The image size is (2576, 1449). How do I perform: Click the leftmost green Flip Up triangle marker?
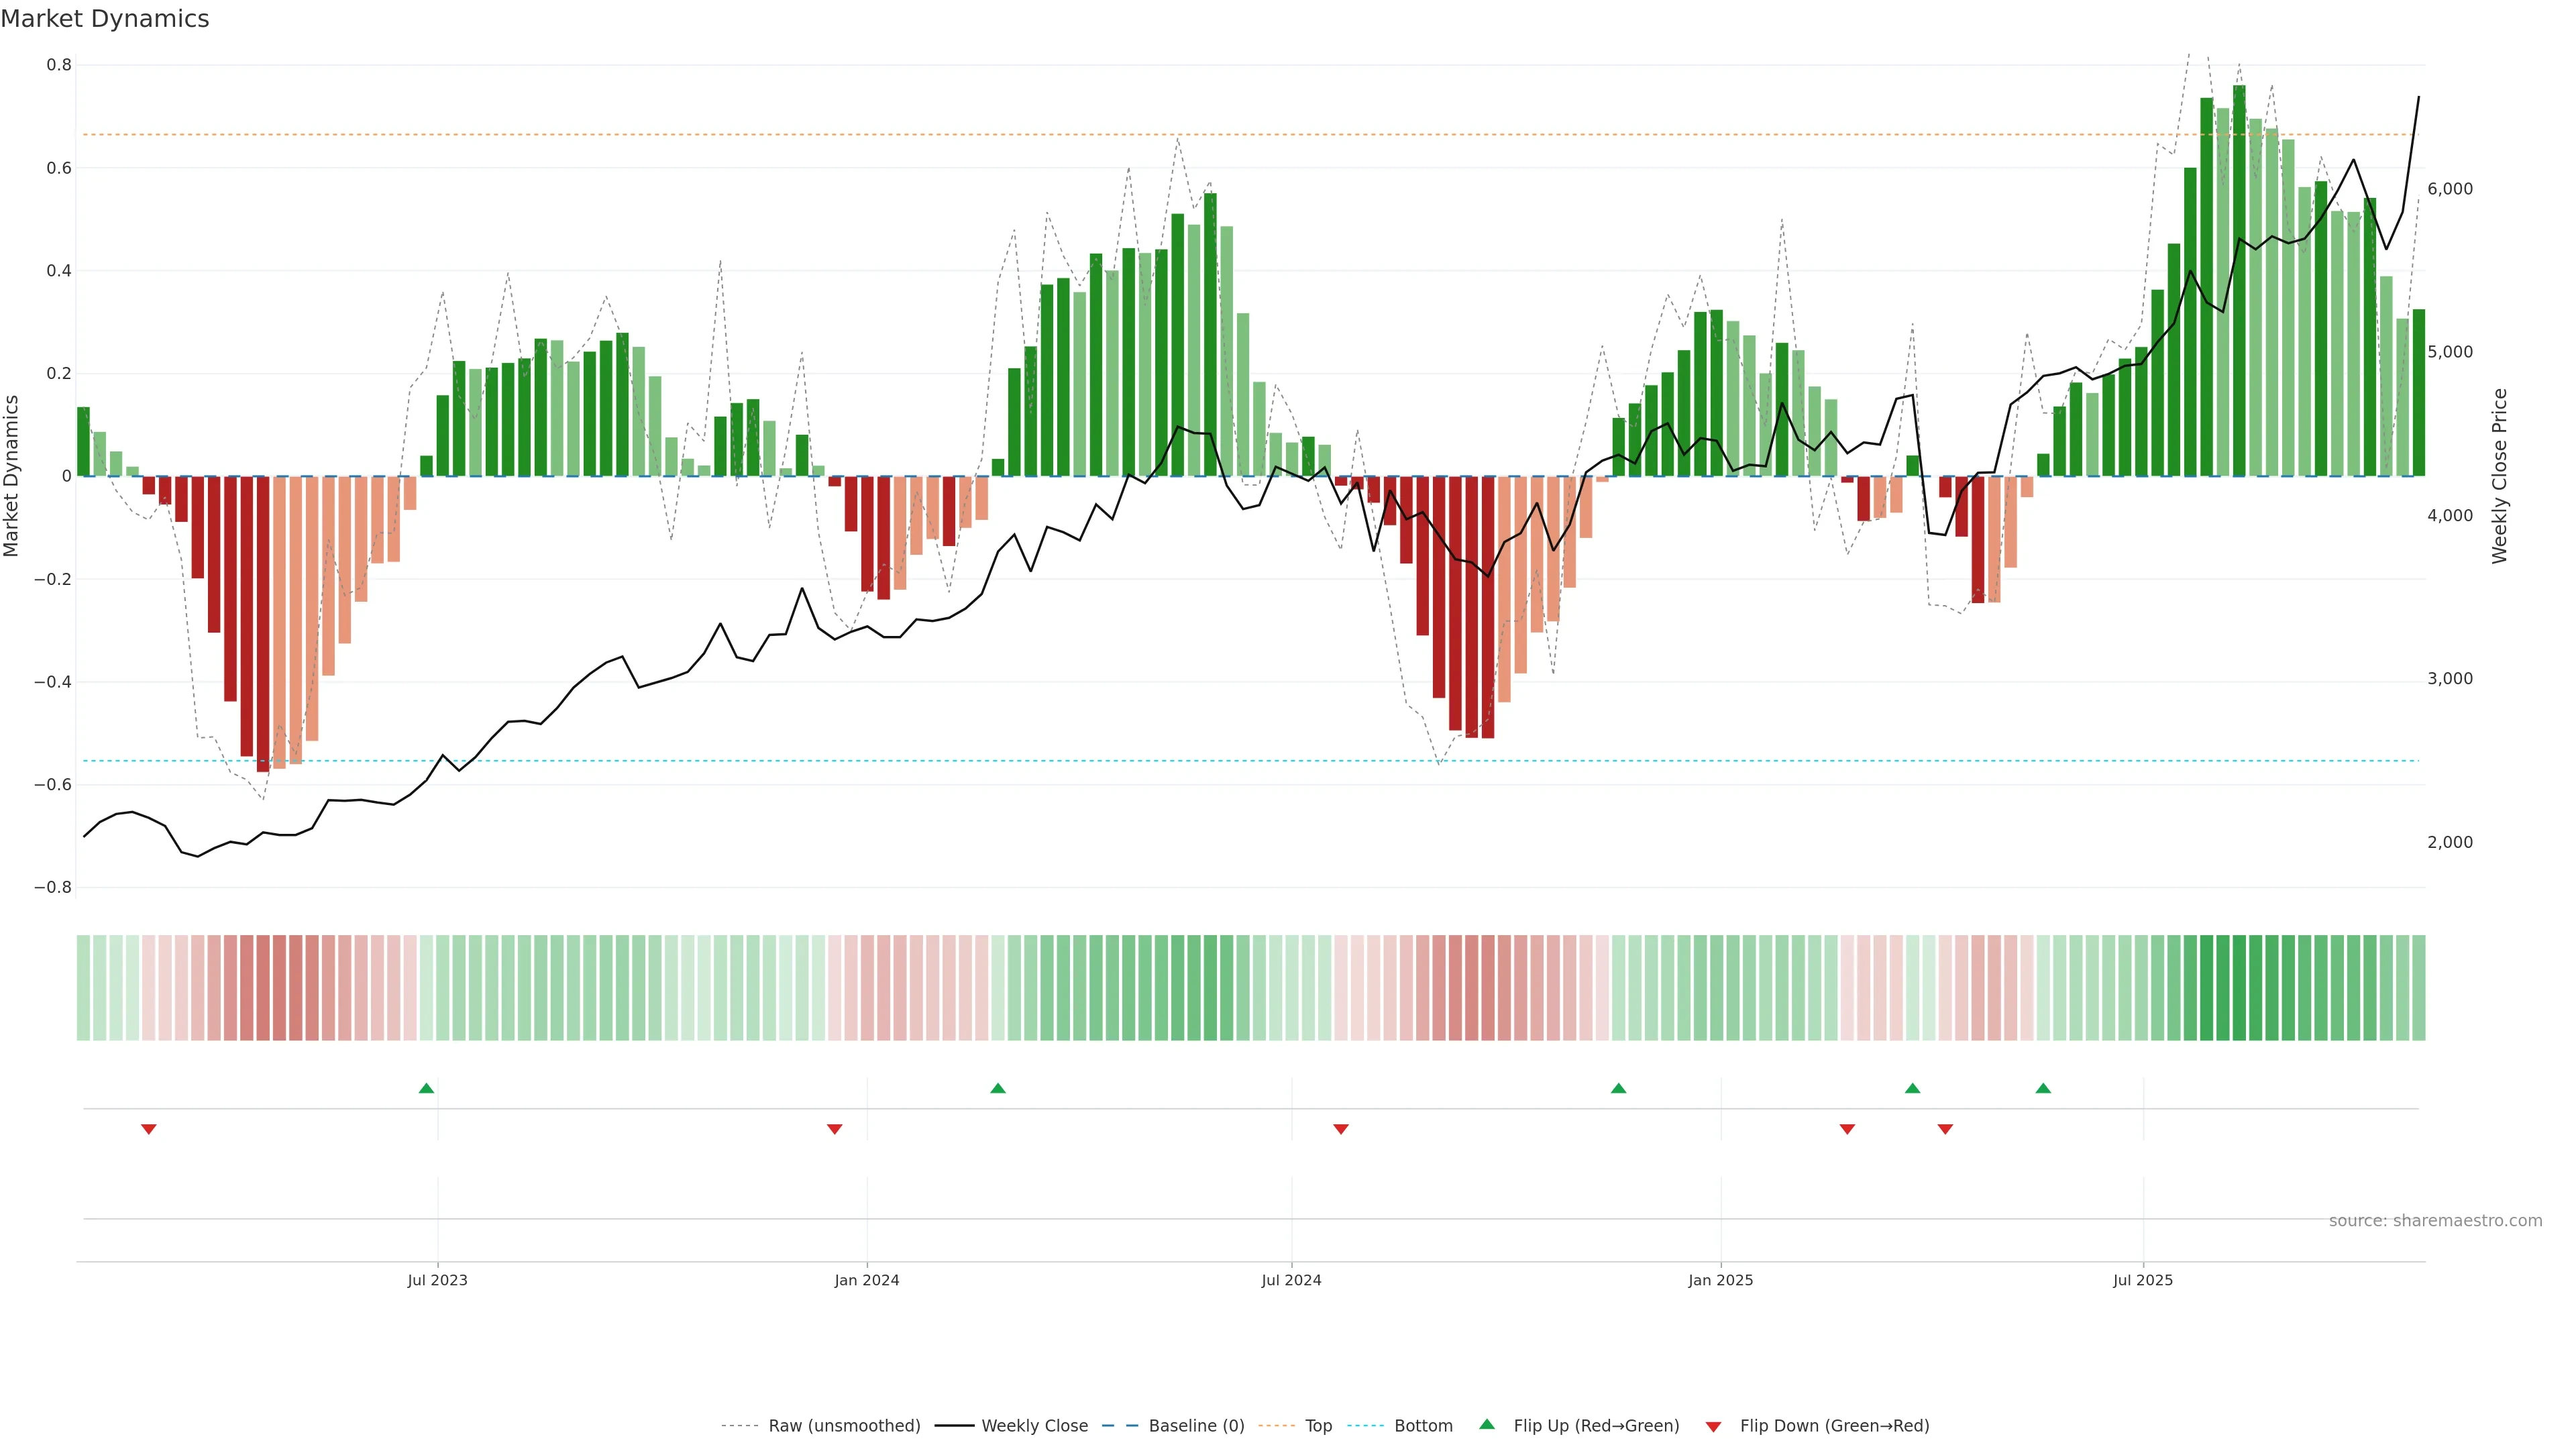pos(426,1088)
